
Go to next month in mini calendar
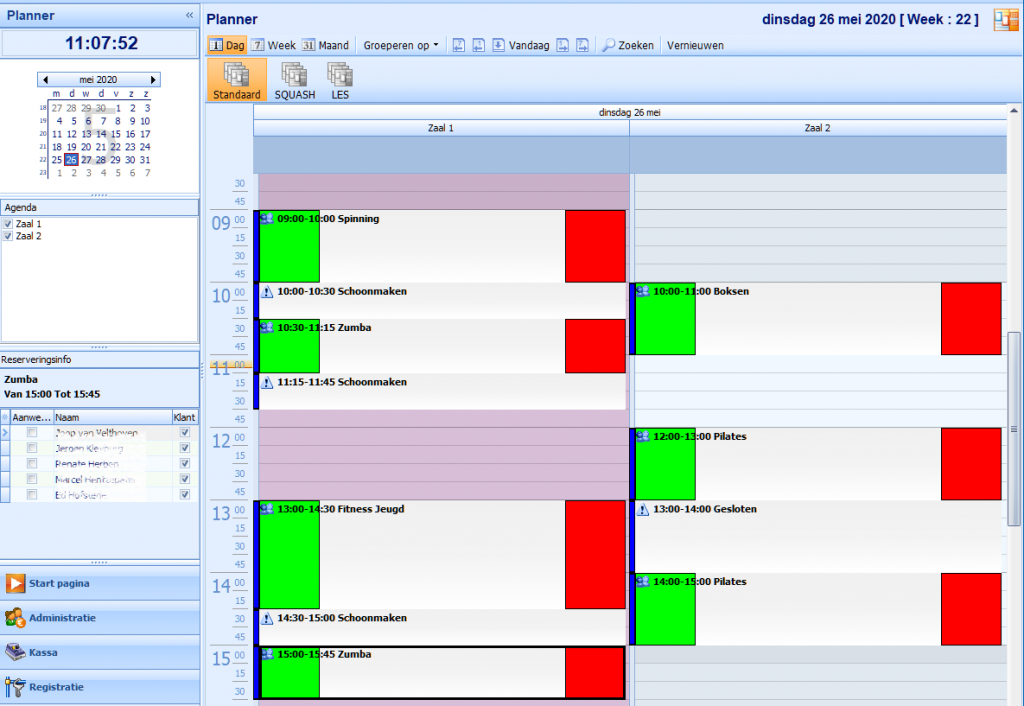point(153,80)
